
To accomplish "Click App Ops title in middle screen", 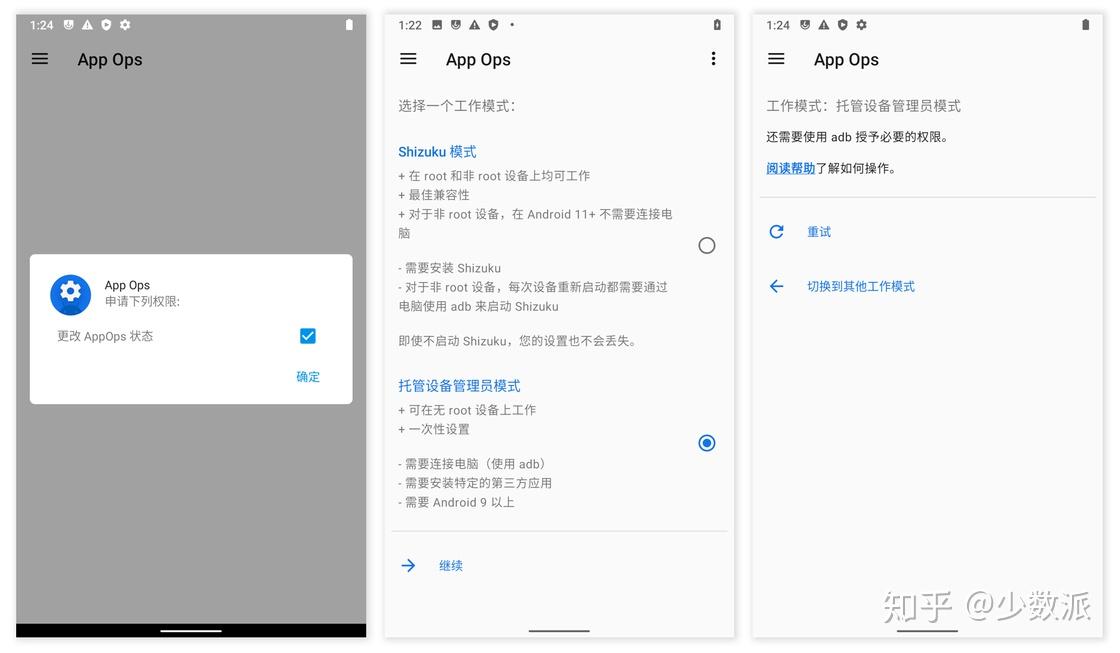I will coord(478,60).
